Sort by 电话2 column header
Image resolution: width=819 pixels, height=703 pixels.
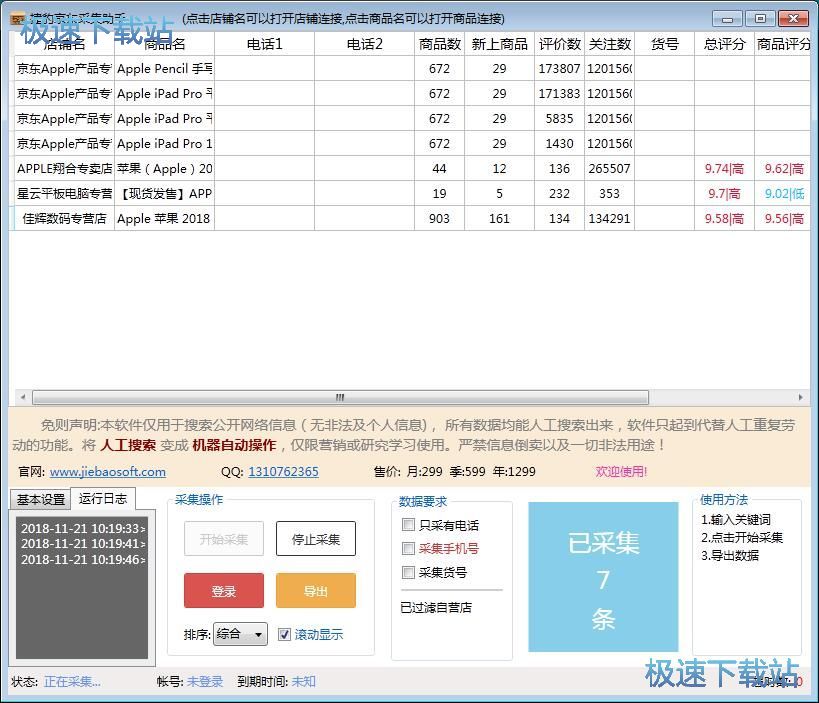point(365,44)
